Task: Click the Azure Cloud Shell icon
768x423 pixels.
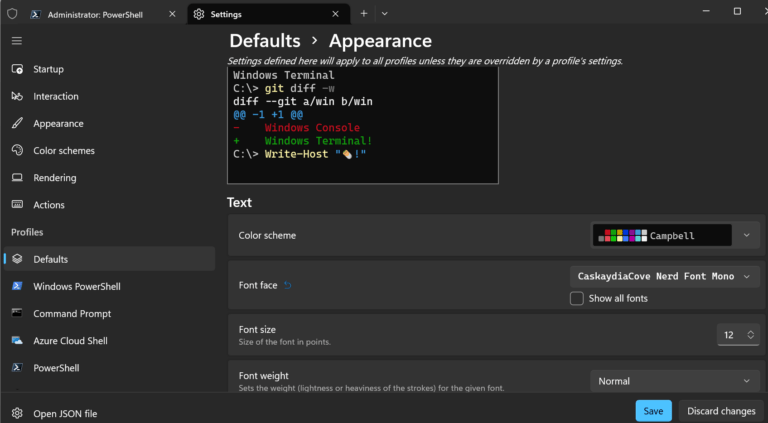Action: pos(17,340)
